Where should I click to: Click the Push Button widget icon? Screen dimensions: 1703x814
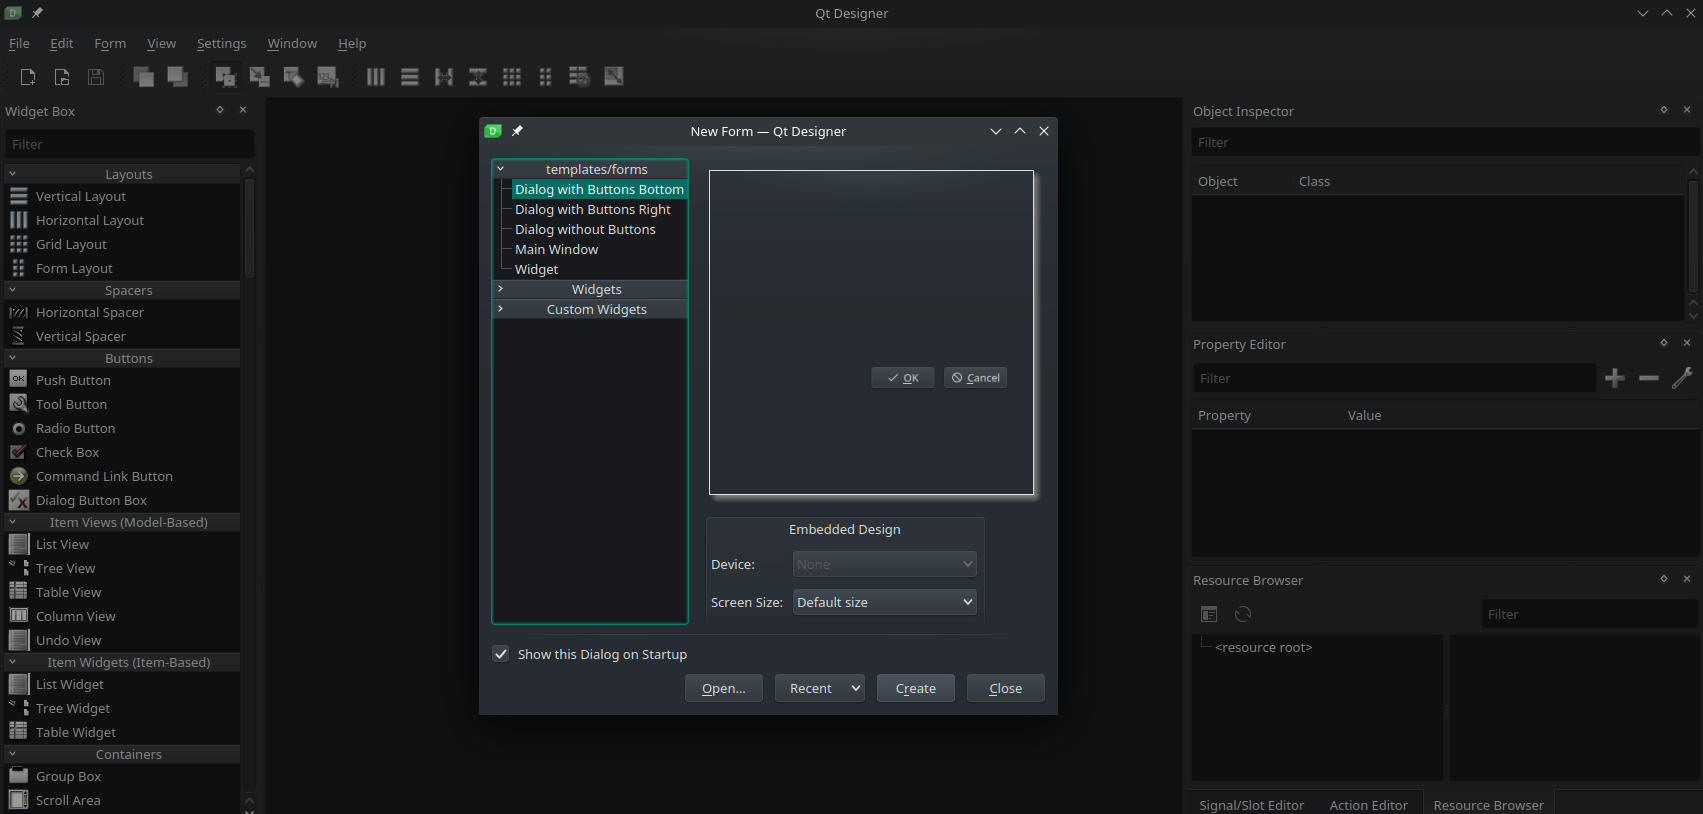[x=18, y=379]
